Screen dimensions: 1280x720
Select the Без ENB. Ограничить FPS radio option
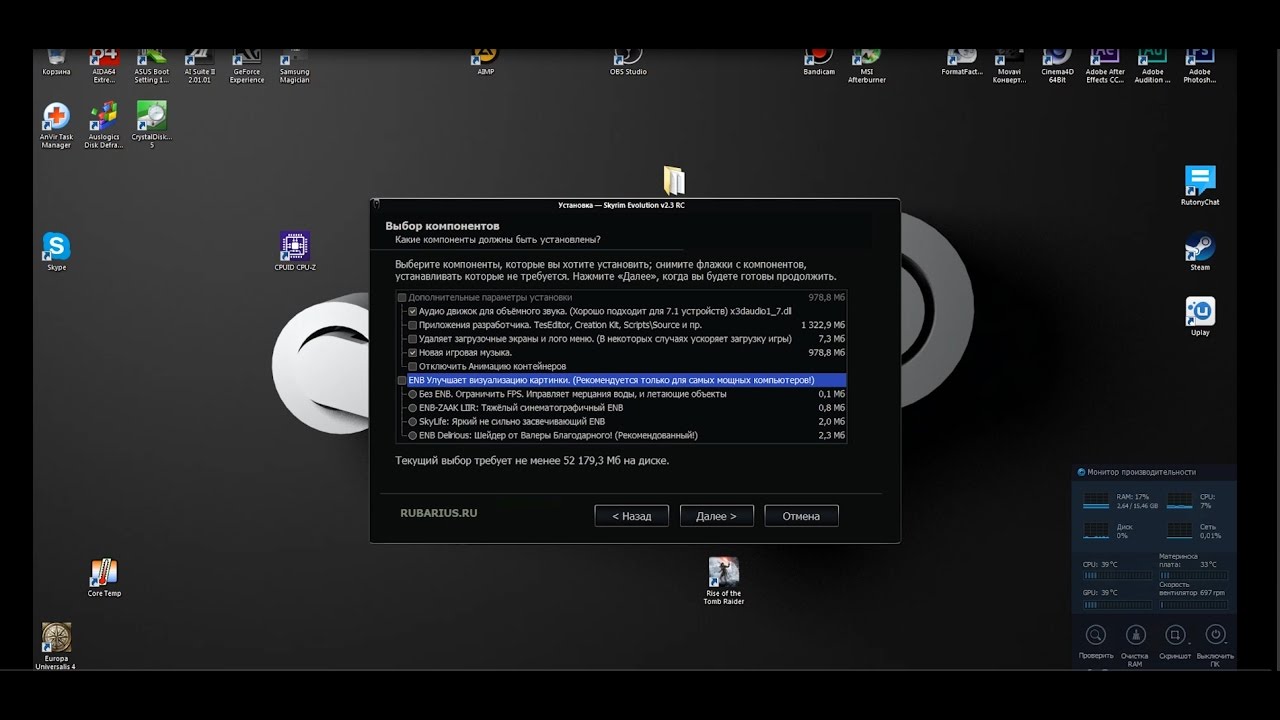pyautogui.click(x=413, y=394)
